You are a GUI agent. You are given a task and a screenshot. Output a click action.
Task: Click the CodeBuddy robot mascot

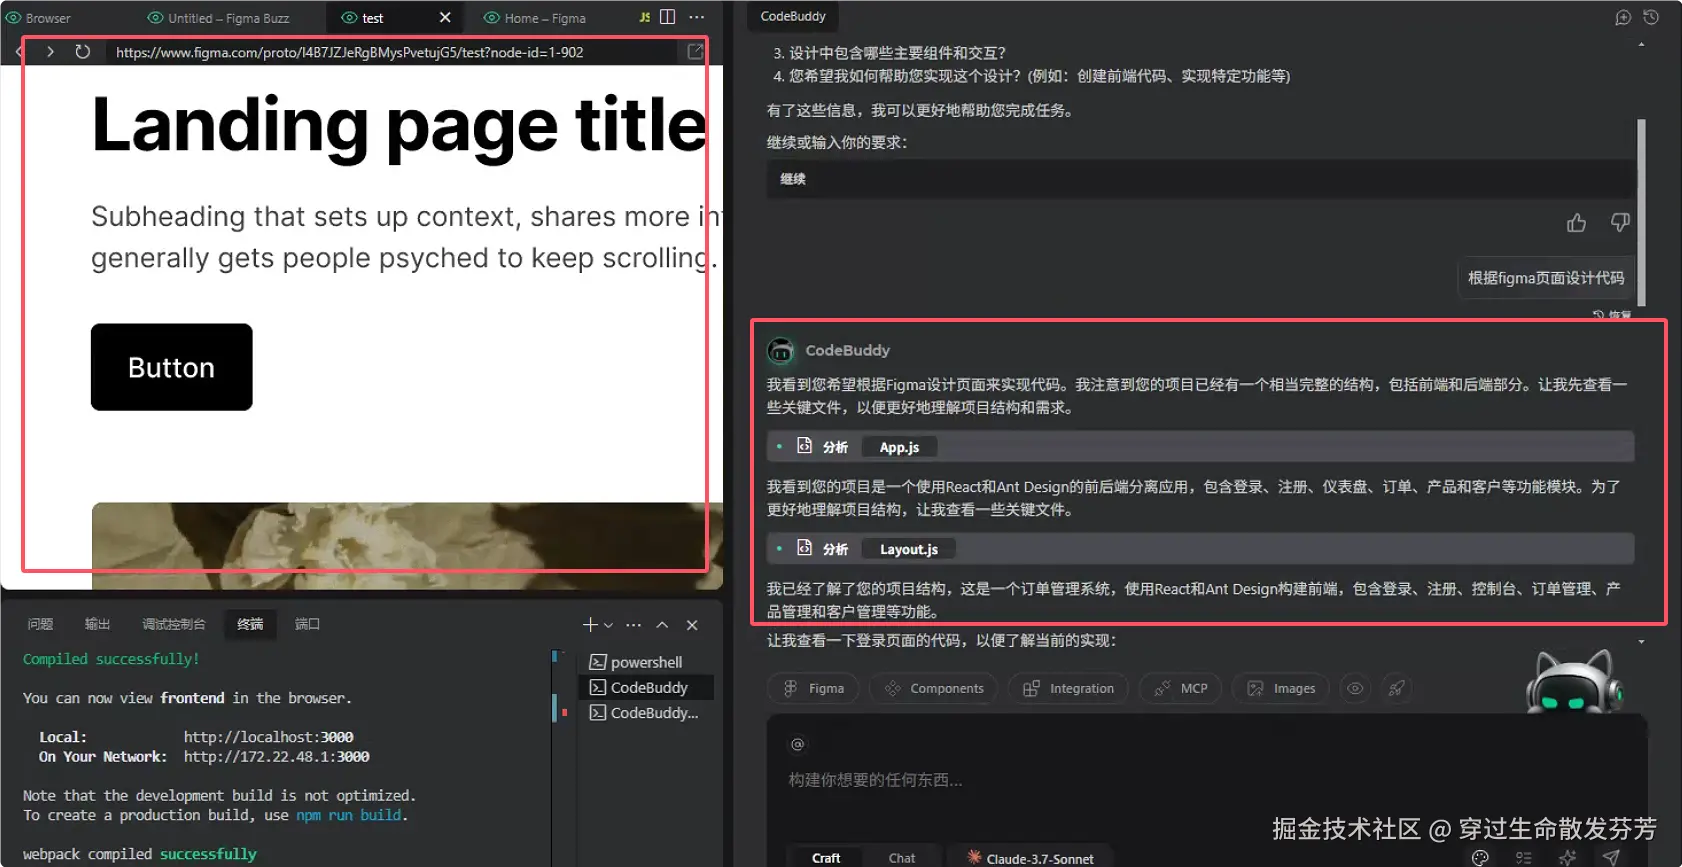1574,682
